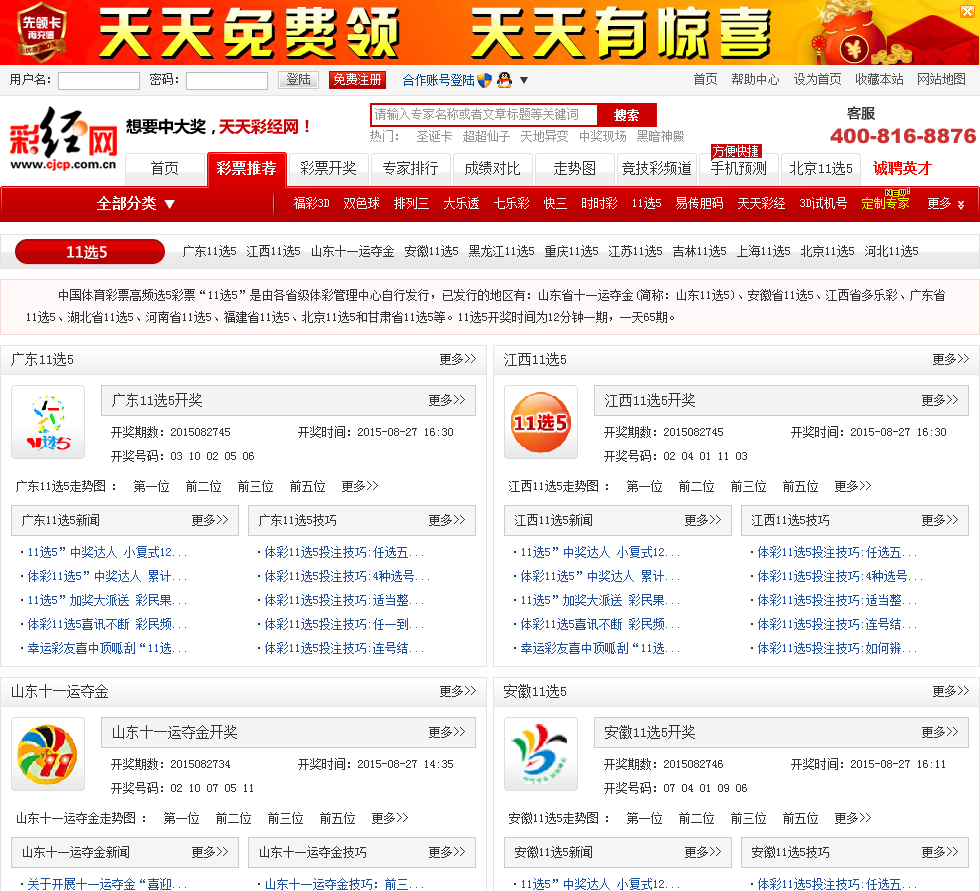Click hot keyword 黑暗神殿
This screenshot has width=980, height=891.
click(x=660, y=136)
